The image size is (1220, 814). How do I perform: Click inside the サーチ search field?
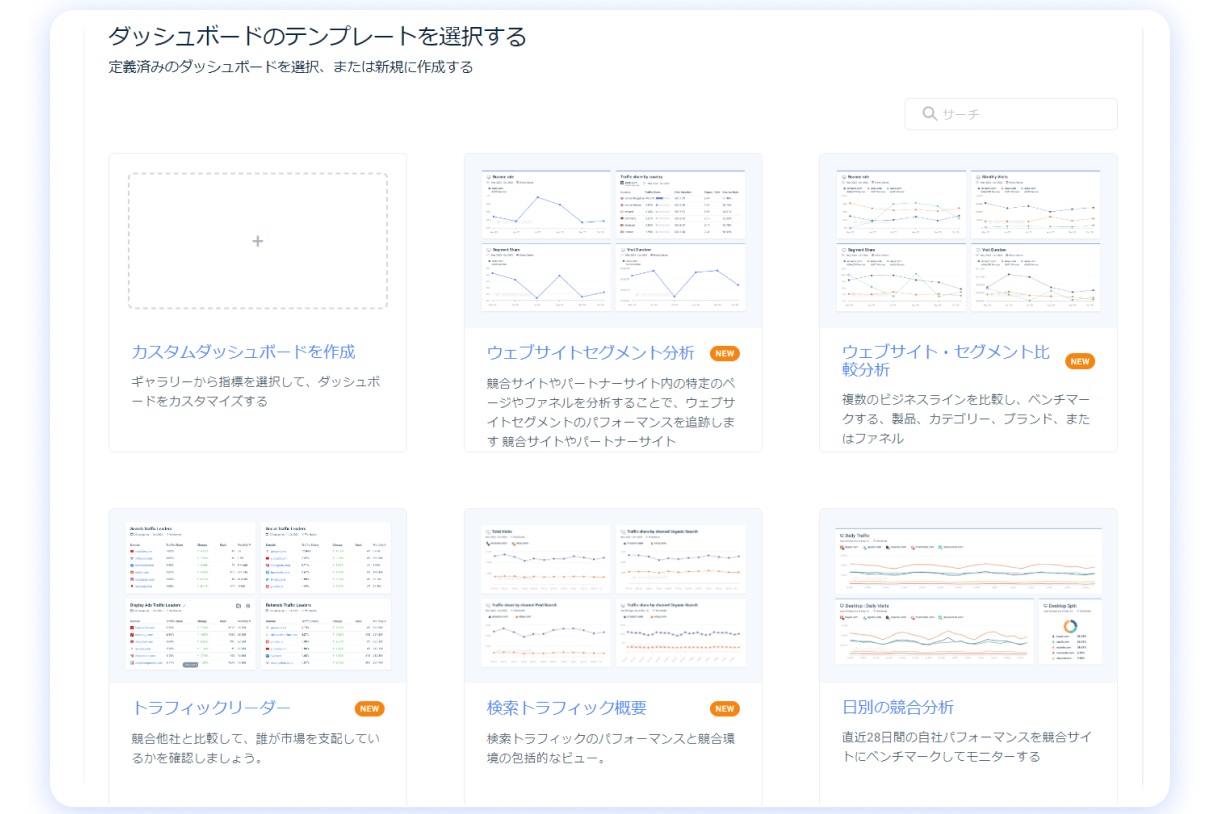(1020, 114)
